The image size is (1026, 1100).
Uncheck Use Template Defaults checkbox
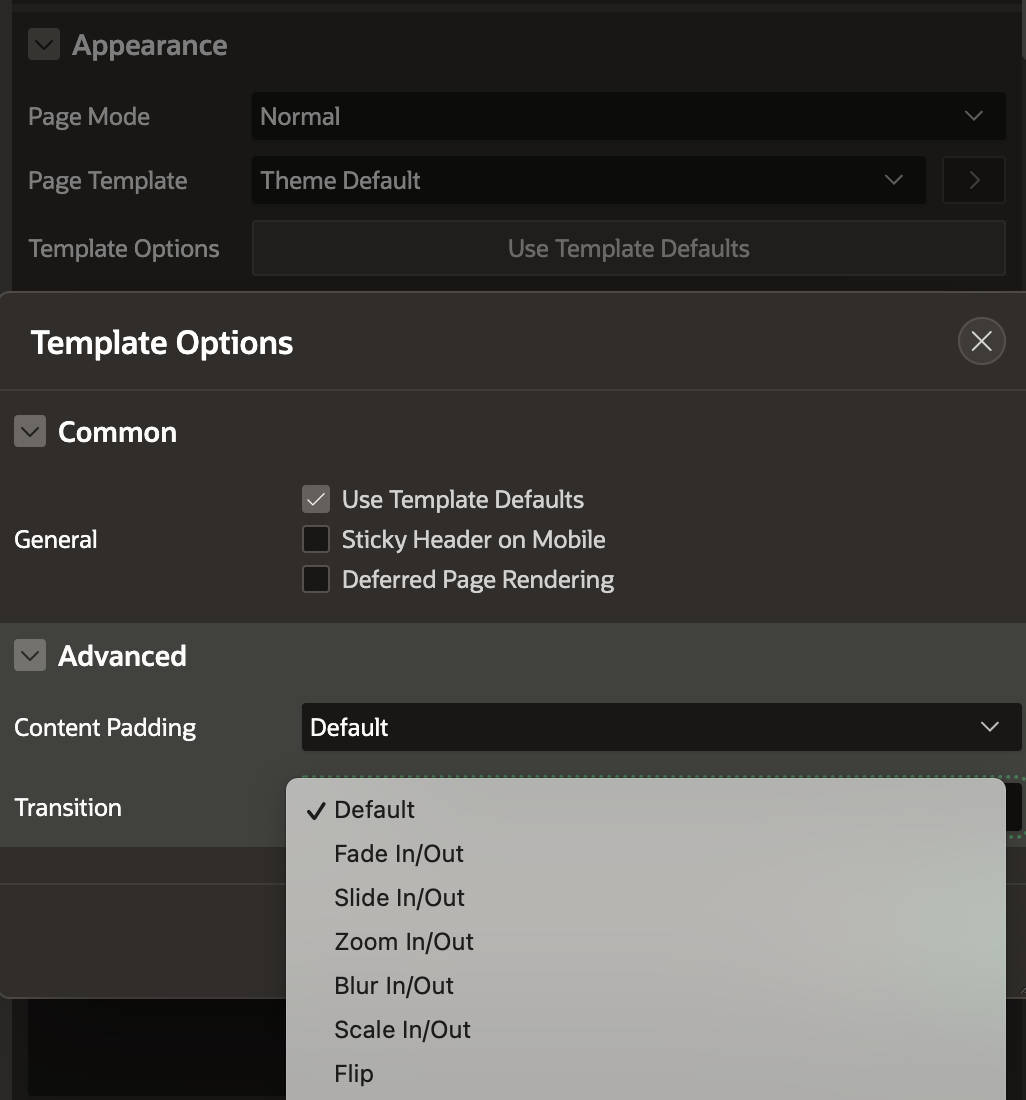pyautogui.click(x=316, y=499)
